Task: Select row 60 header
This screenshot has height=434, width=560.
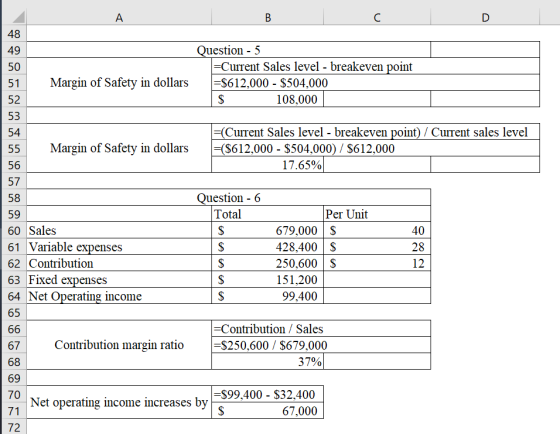Action: [14, 230]
